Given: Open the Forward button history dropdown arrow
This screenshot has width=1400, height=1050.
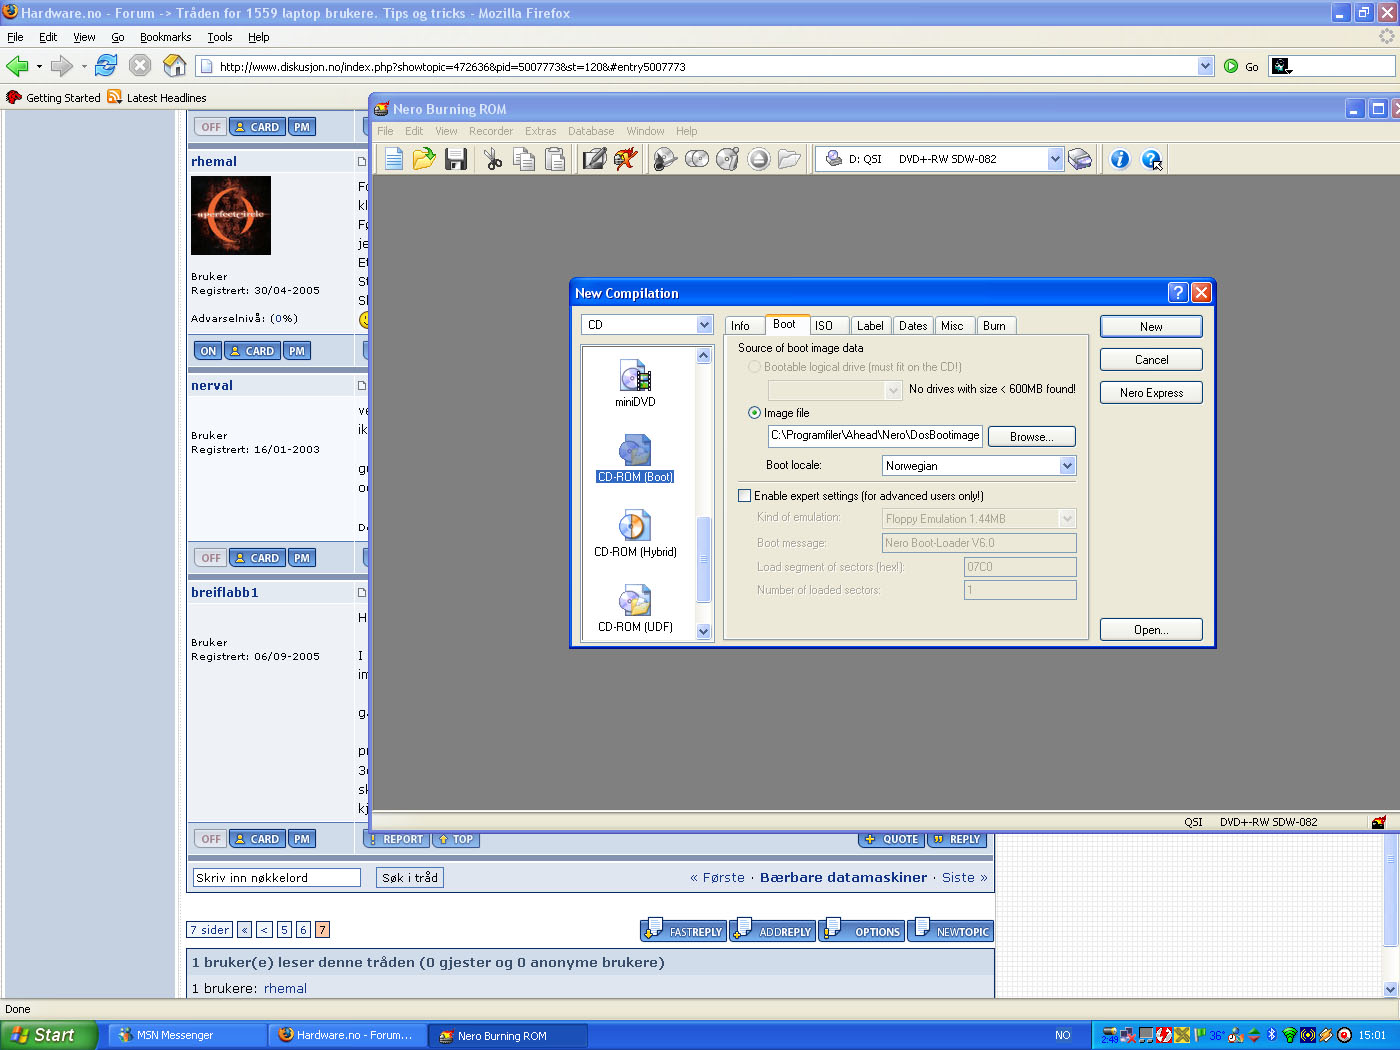Looking at the screenshot, I should pyautogui.click(x=84, y=66).
